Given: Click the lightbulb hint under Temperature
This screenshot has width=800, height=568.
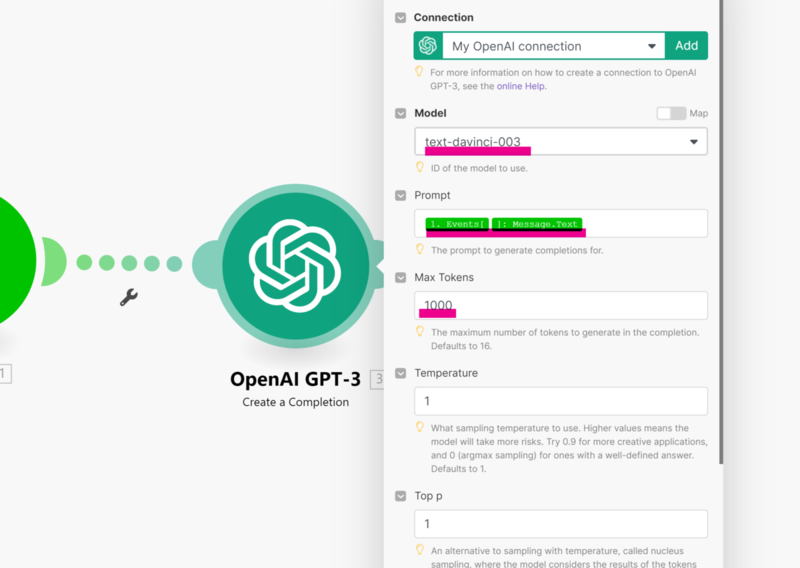Looking at the screenshot, I should tap(419, 427).
